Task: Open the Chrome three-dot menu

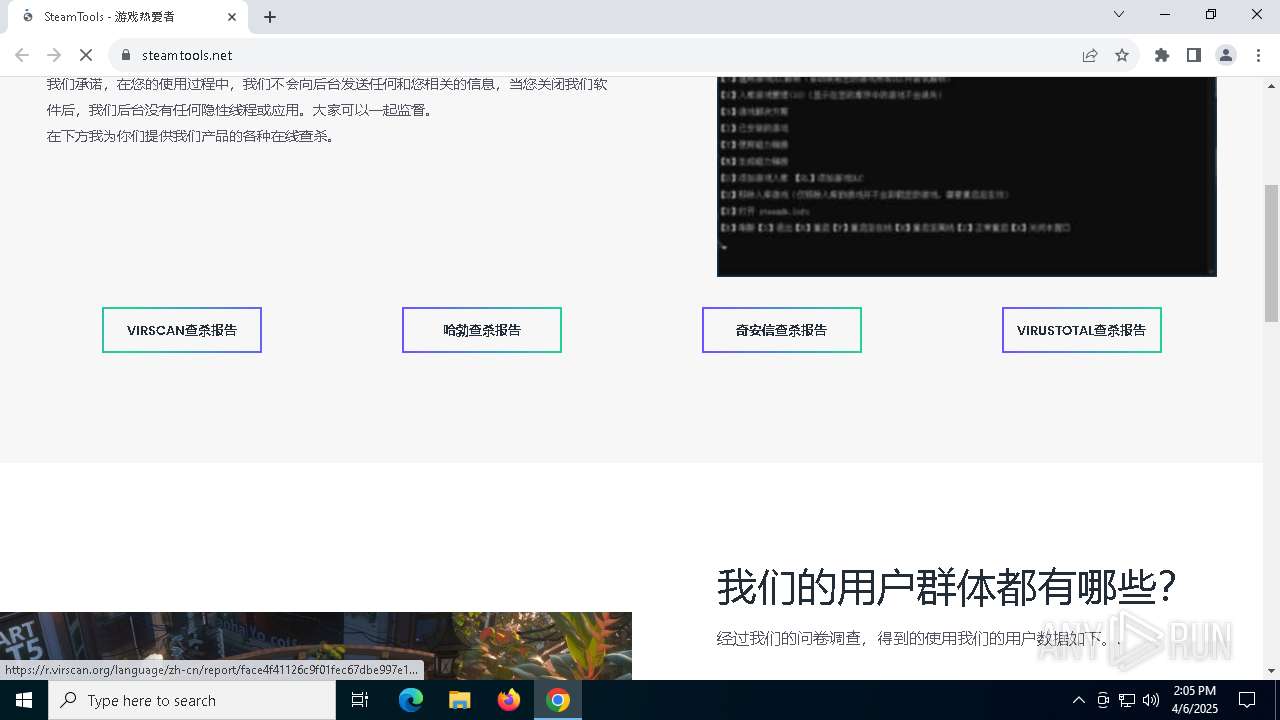Action: [x=1258, y=55]
